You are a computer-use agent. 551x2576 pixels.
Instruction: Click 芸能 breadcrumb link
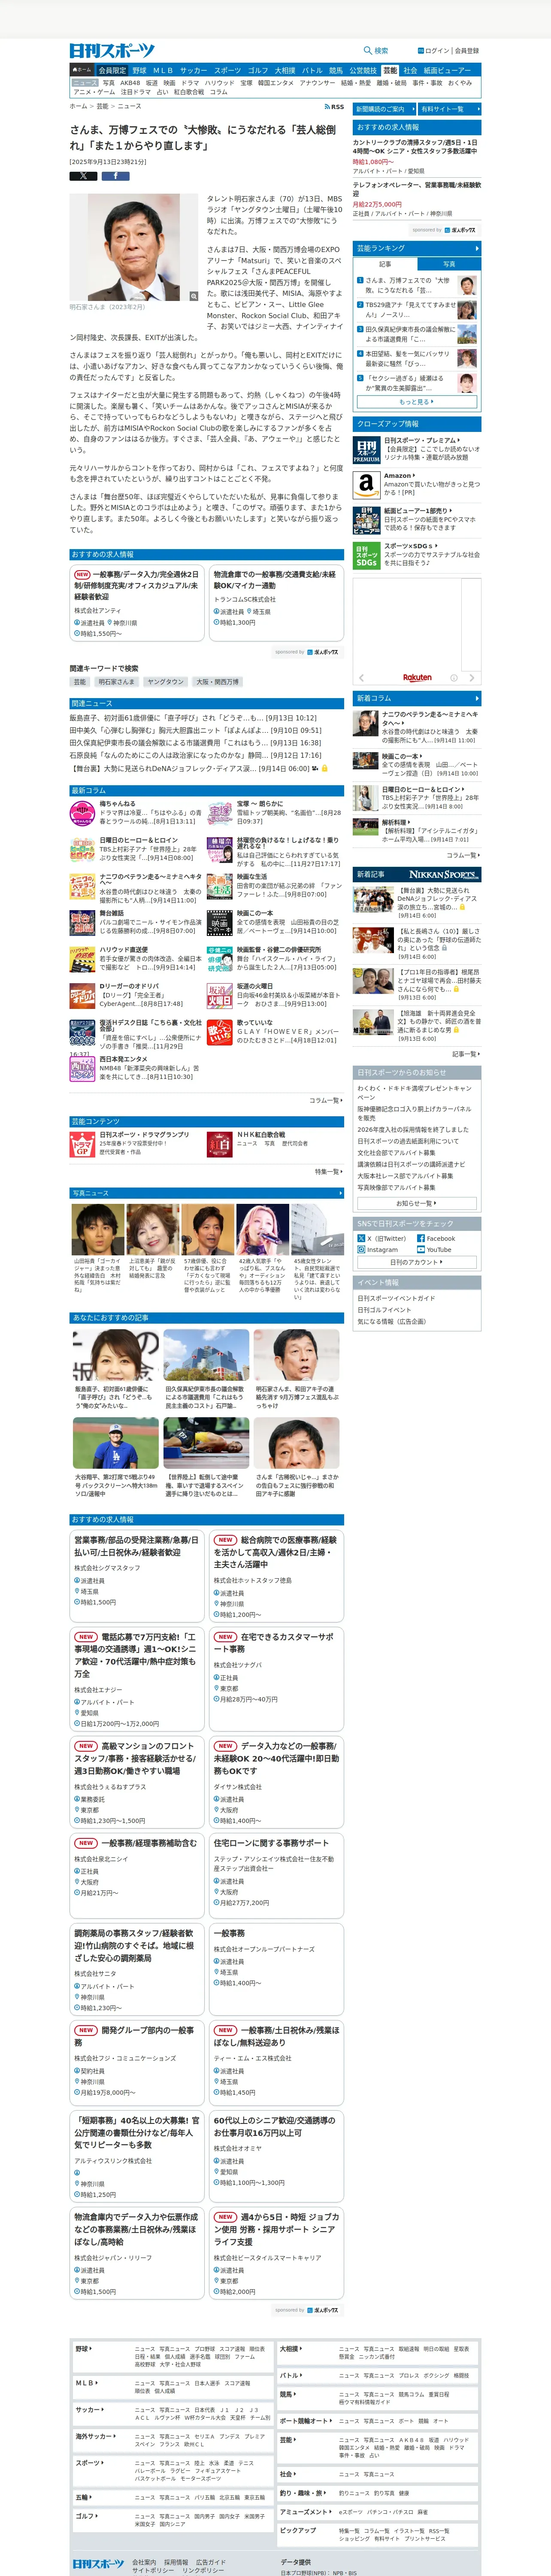(102, 106)
